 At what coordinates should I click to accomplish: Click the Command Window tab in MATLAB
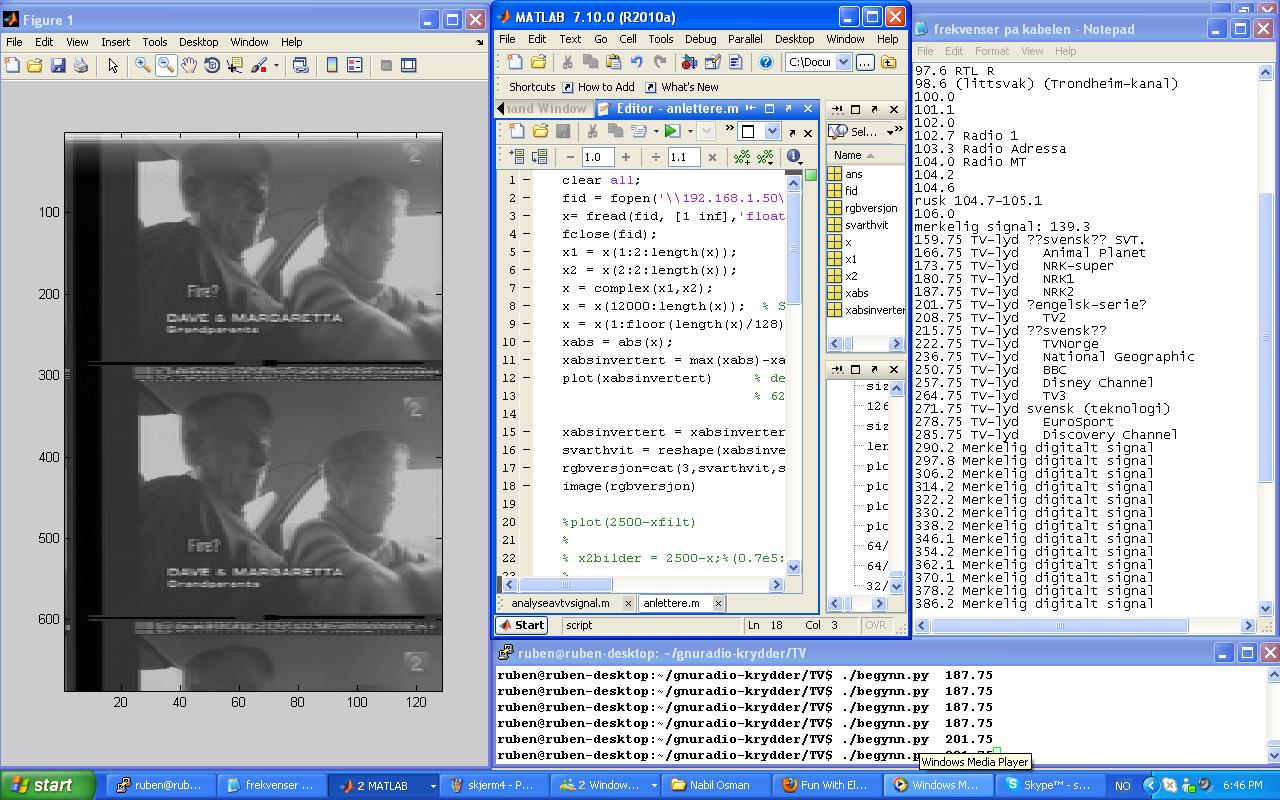pos(546,108)
